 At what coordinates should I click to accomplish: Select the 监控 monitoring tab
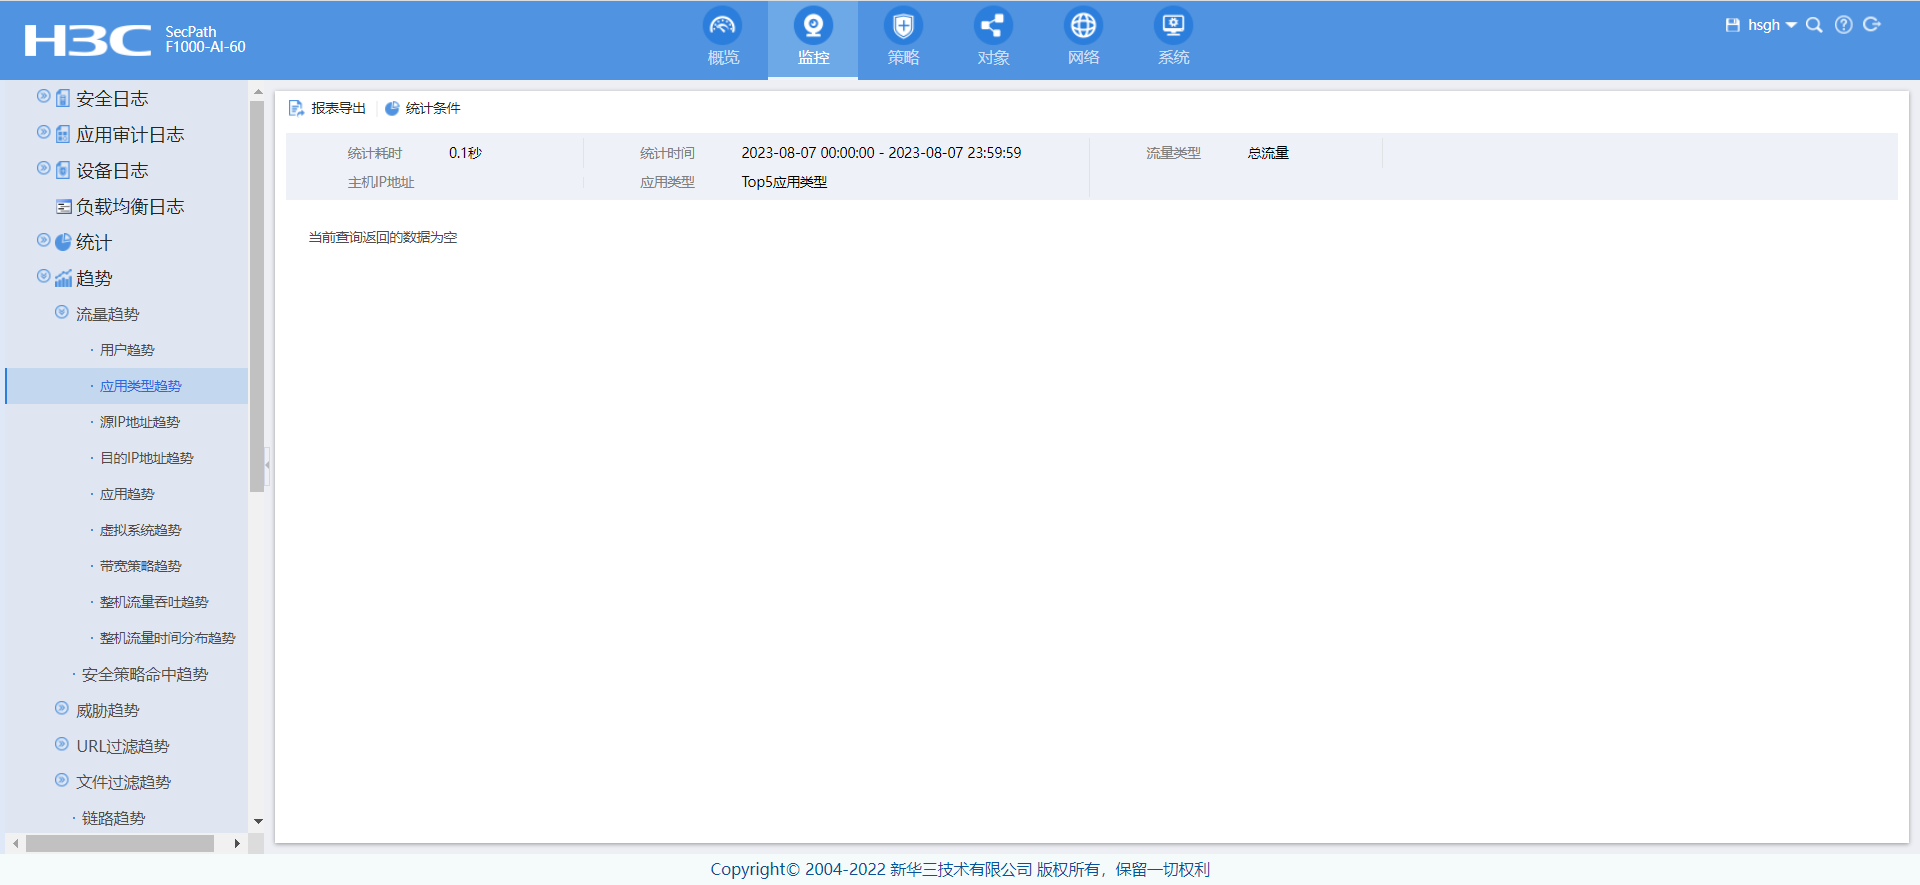[x=813, y=39]
